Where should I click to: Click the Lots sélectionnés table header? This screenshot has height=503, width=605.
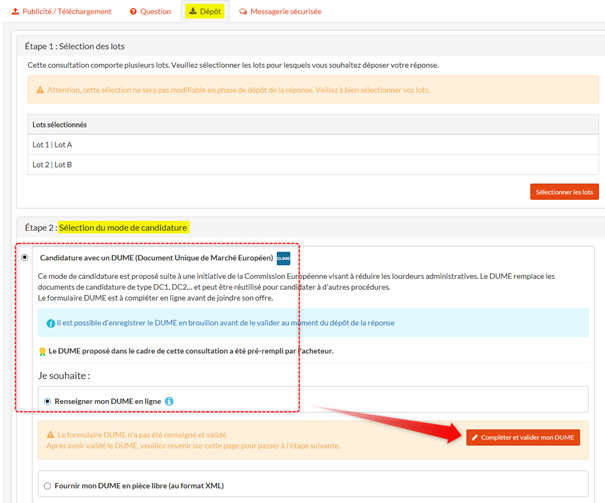tap(313, 124)
